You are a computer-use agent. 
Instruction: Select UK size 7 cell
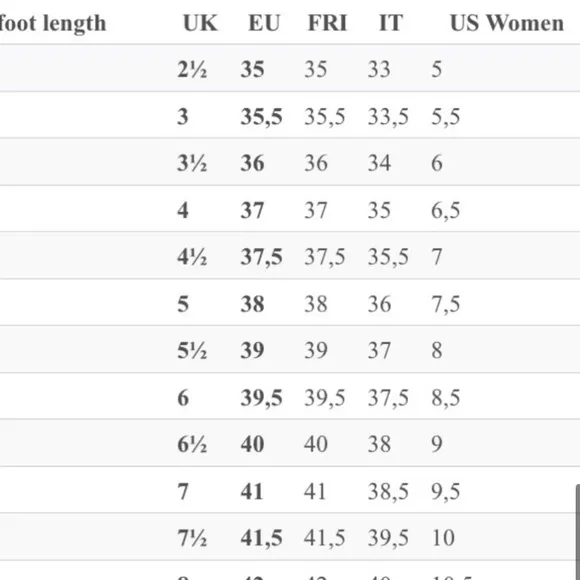(x=183, y=492)
